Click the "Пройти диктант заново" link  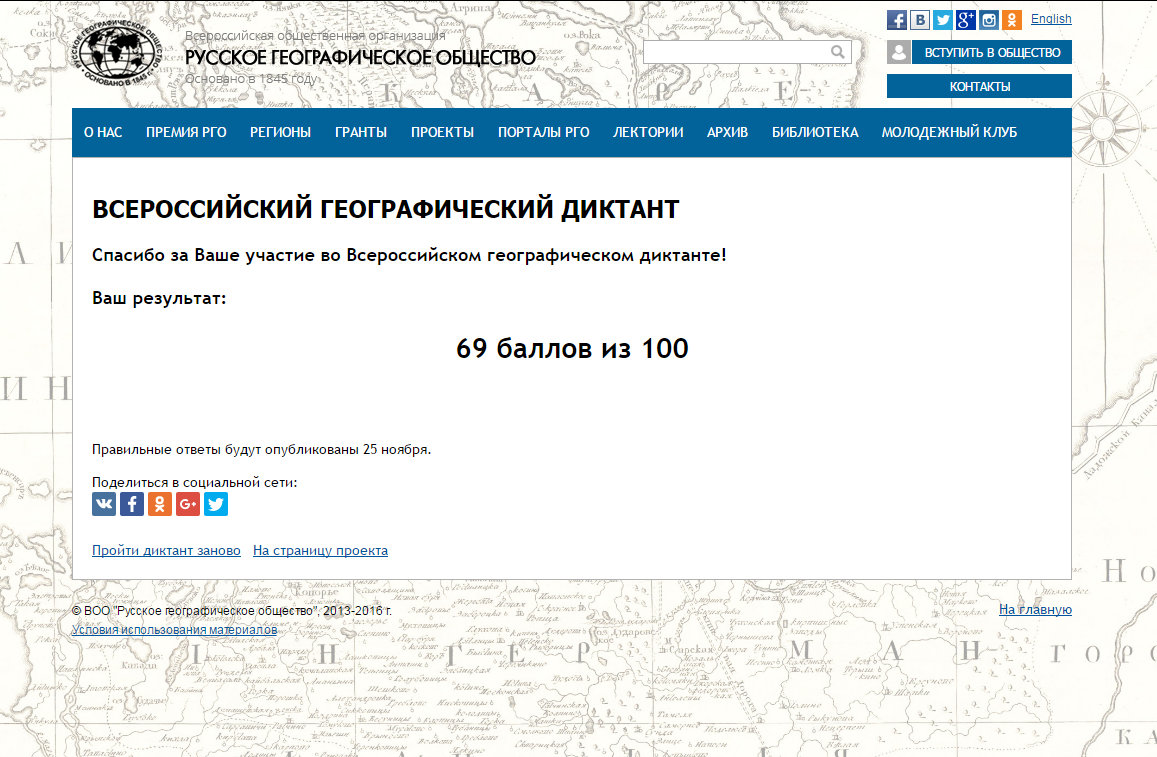(166, 551)
